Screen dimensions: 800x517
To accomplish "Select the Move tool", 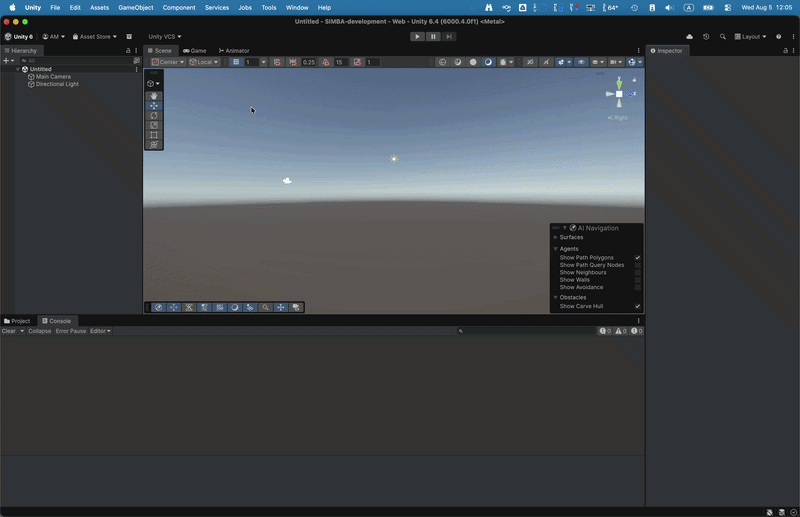I will [154, 106].
